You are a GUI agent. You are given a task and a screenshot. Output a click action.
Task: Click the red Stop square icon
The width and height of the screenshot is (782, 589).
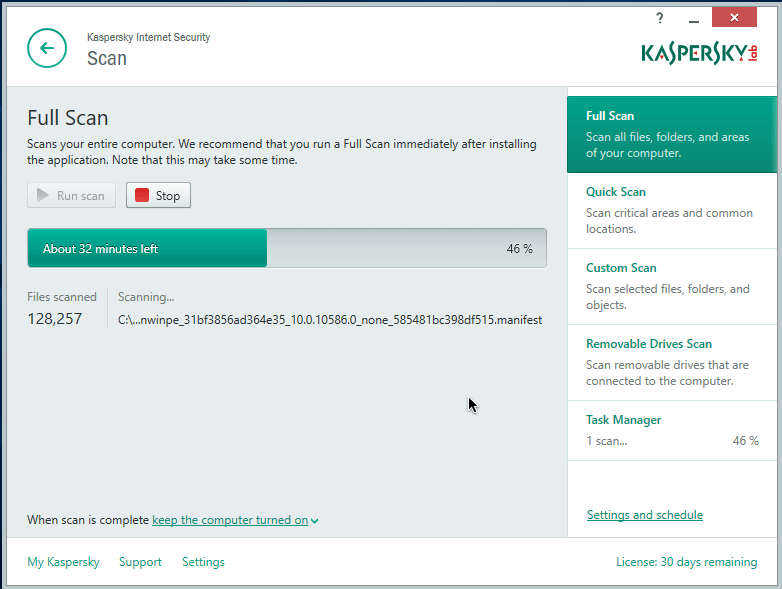(142, 196)
